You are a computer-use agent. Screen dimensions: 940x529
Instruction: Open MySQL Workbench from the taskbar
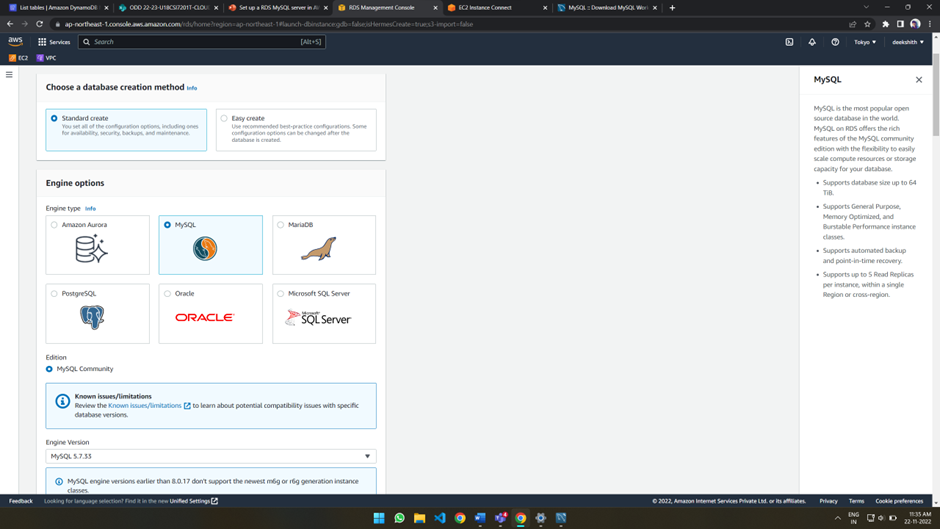[x=561, y=518]
